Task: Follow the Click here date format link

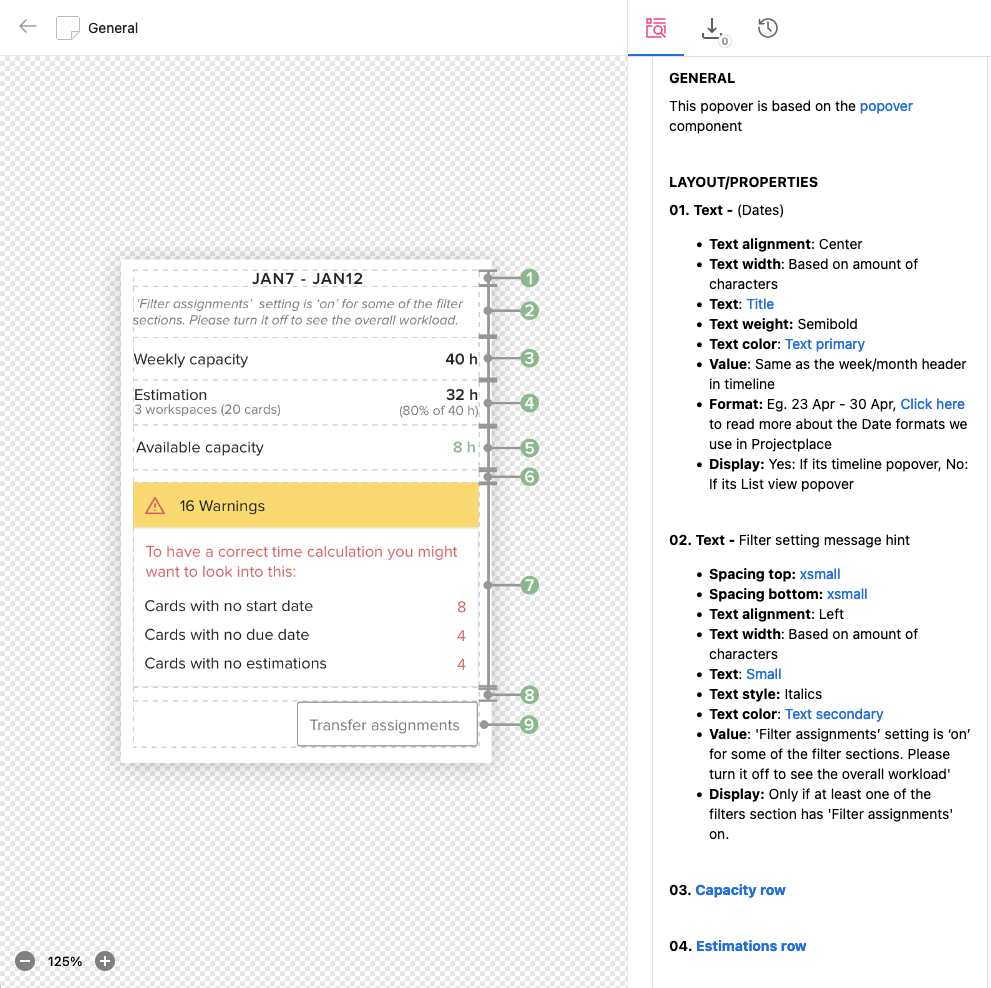Action: tap(932, 404)
